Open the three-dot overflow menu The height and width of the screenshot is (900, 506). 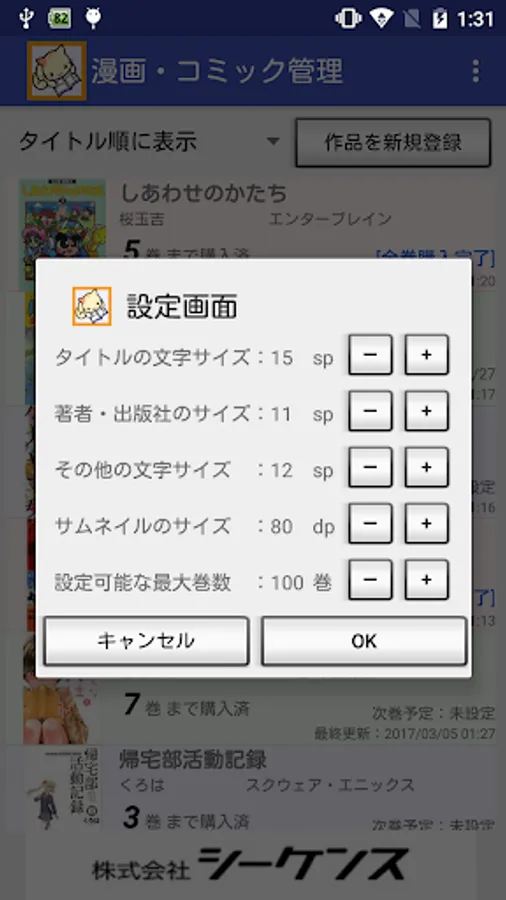pyautogui.click(x=476, y=71)
